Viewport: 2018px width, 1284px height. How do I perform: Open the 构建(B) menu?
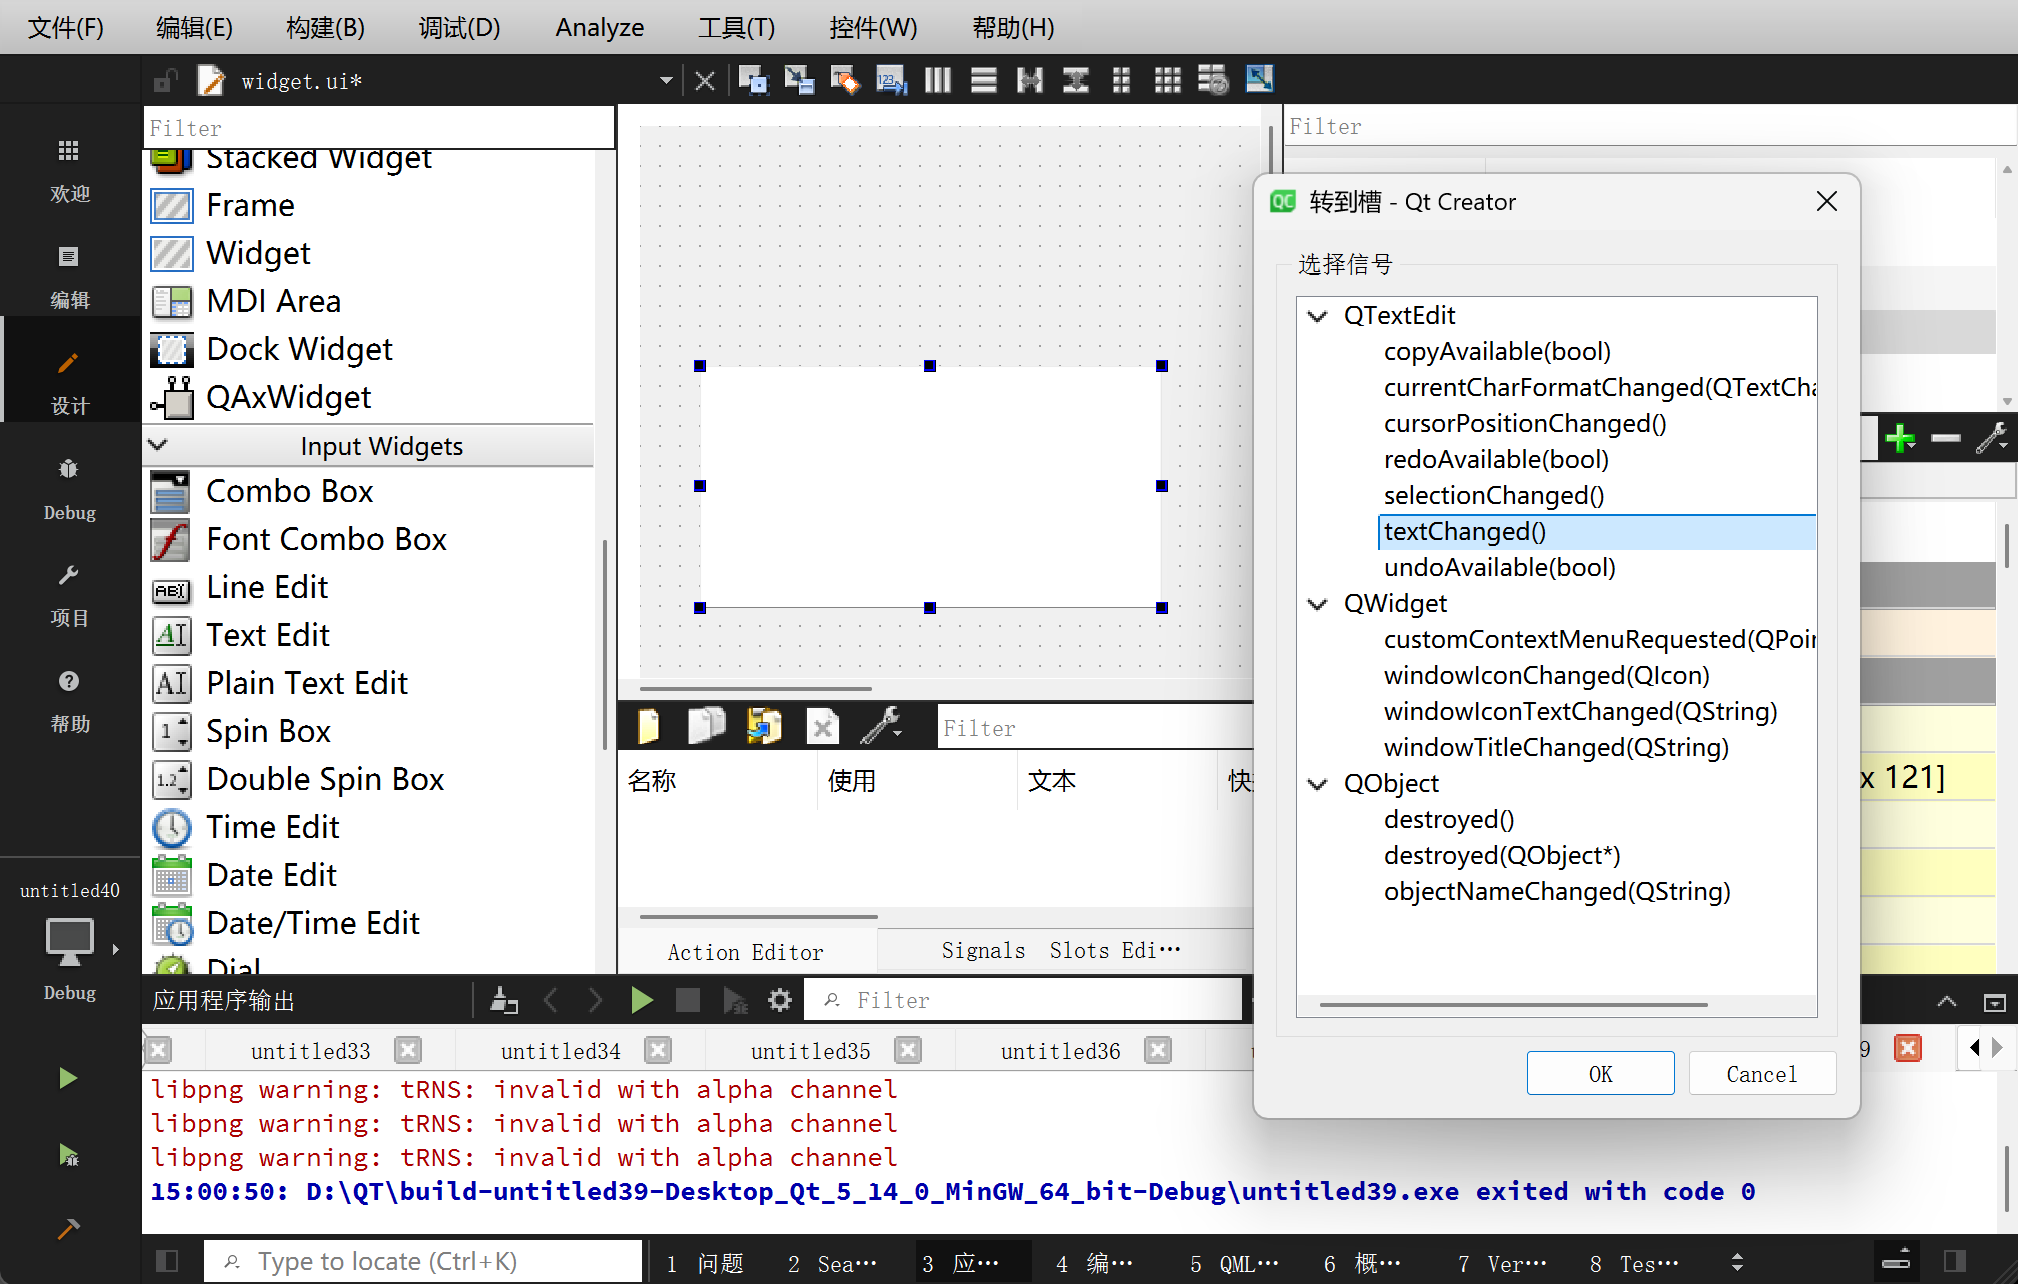click(325, 27)
